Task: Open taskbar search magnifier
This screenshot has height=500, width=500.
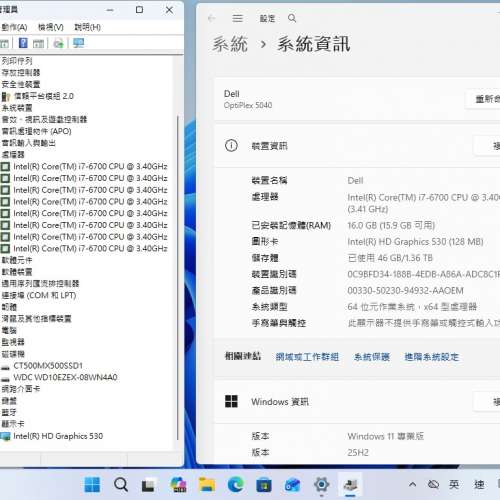Action: [x=121, y=485]
